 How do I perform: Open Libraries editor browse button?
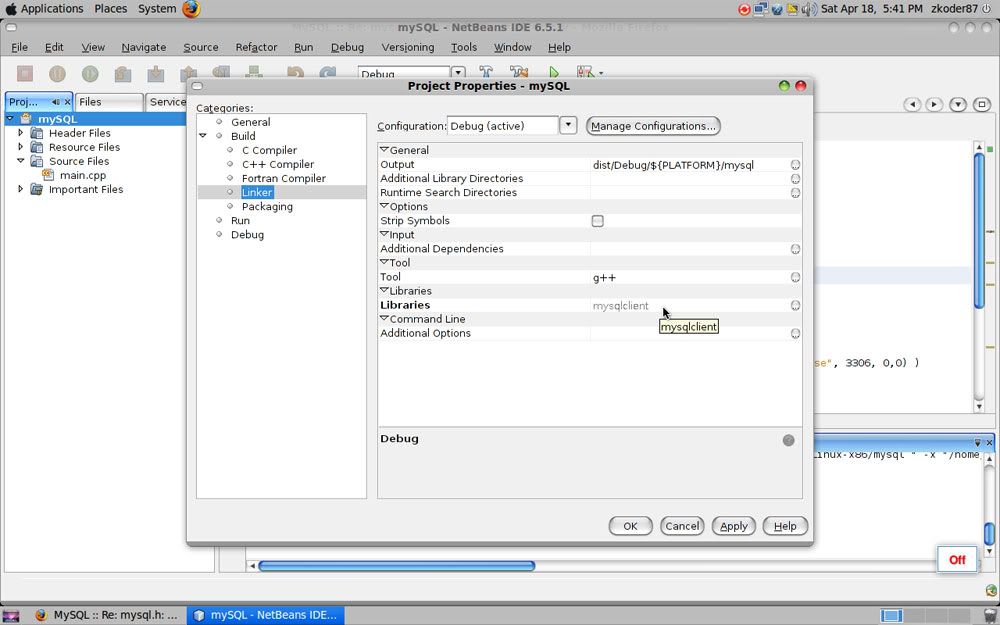click(x=795, y=305)
